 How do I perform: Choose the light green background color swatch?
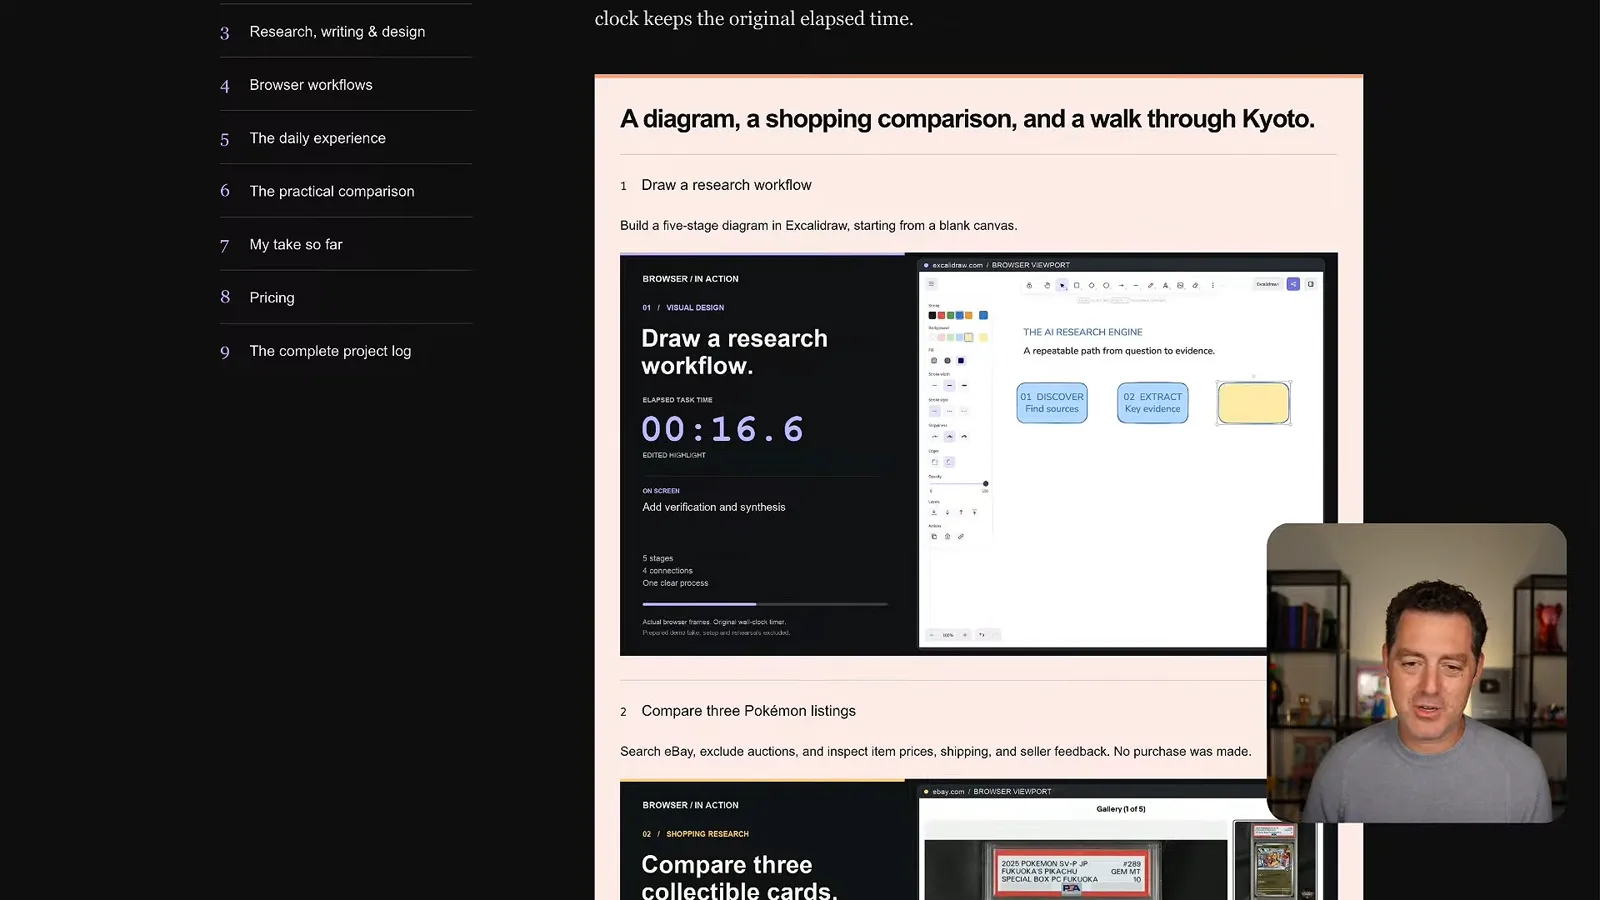(x=950, y=337)
